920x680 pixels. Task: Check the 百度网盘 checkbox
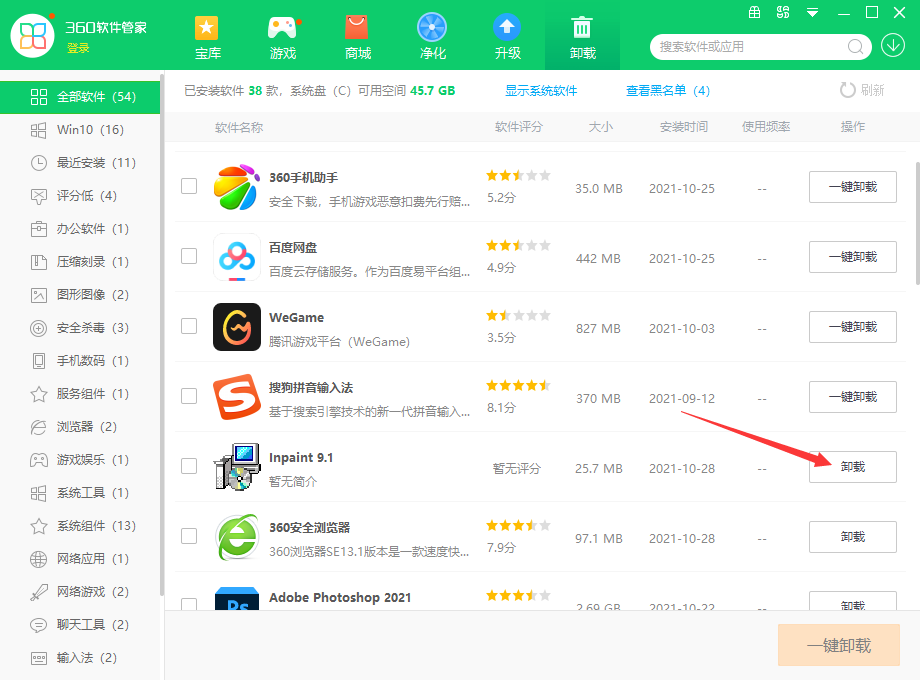(189, 256)
